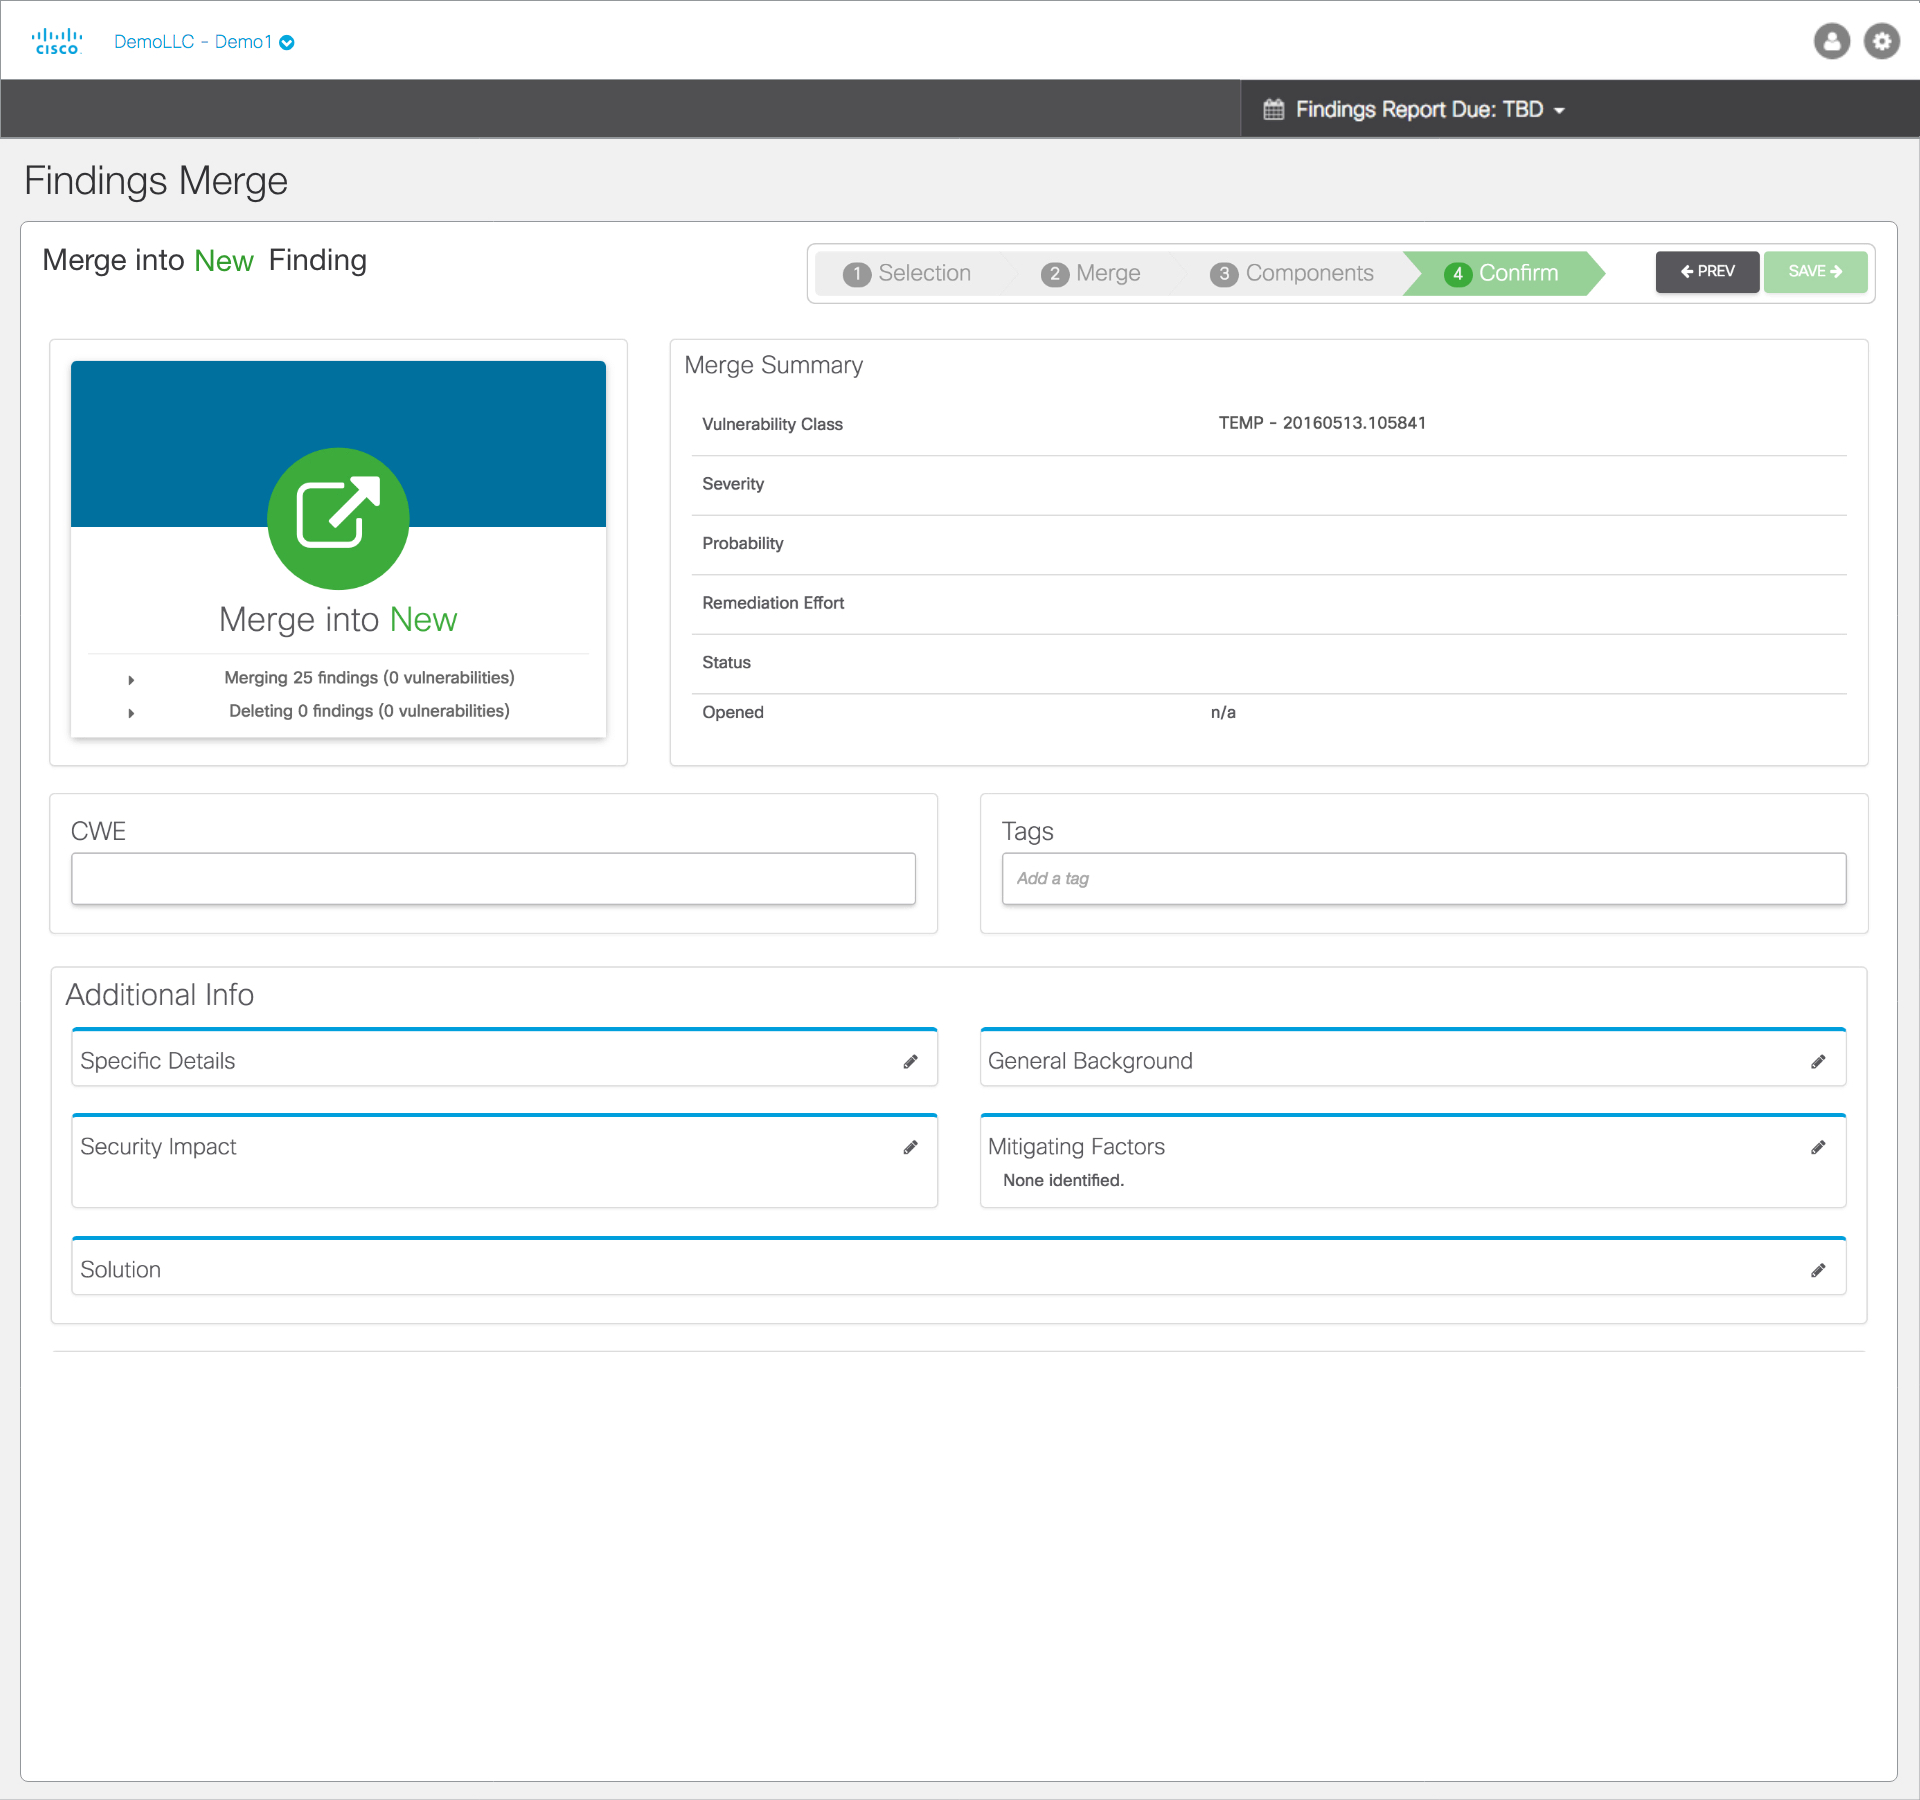
Task: Click the calendar icon beside Findings Report Due
Action: pos(1273,109)
